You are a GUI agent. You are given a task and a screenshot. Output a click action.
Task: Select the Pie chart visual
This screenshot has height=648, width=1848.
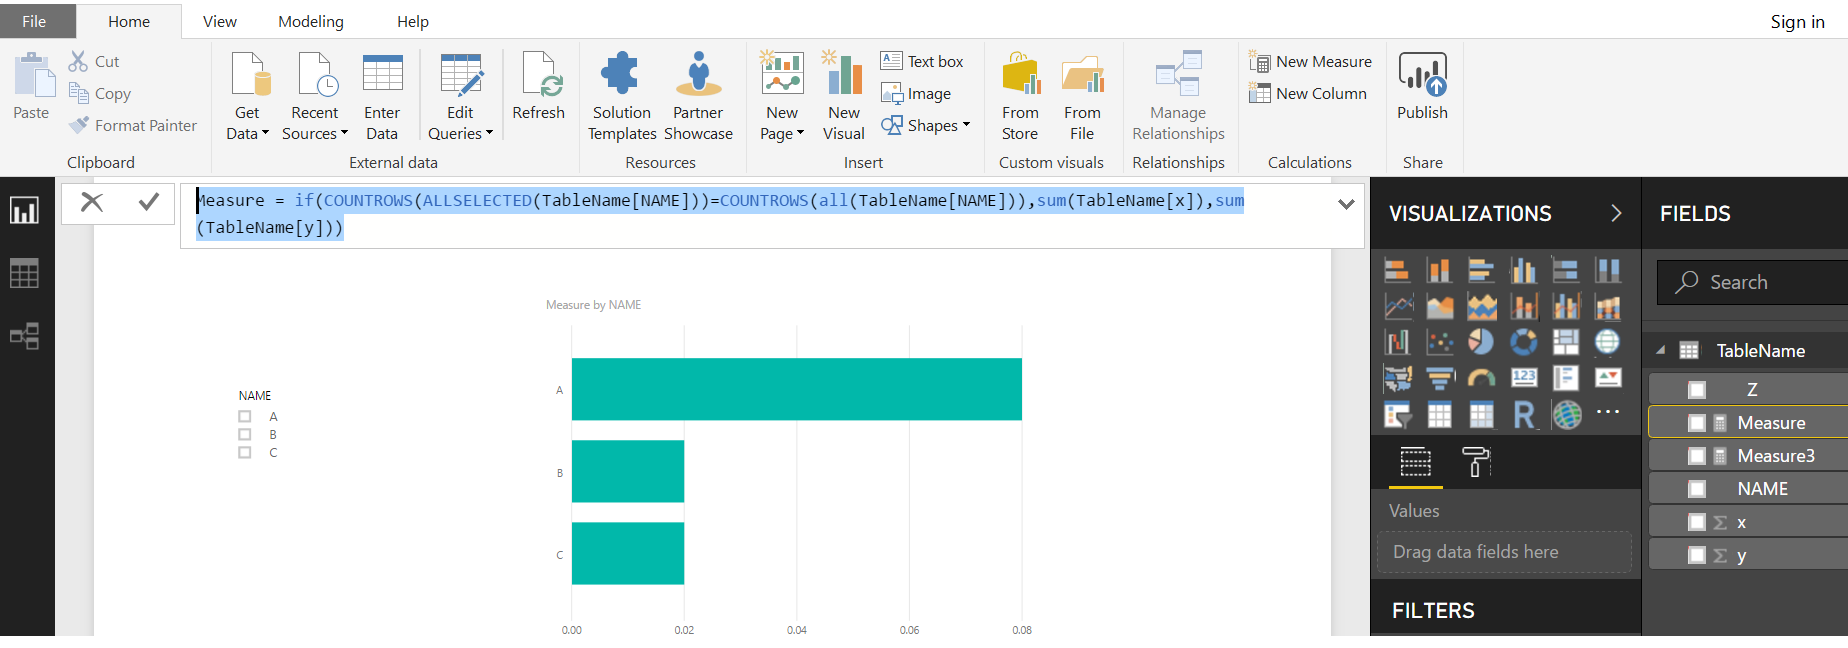pyautogui.click(x=1481, y=342)
